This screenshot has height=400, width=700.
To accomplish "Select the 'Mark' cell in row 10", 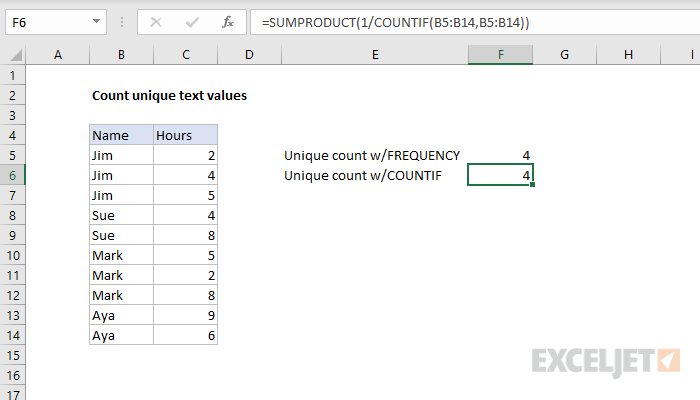I will (121, 255).
